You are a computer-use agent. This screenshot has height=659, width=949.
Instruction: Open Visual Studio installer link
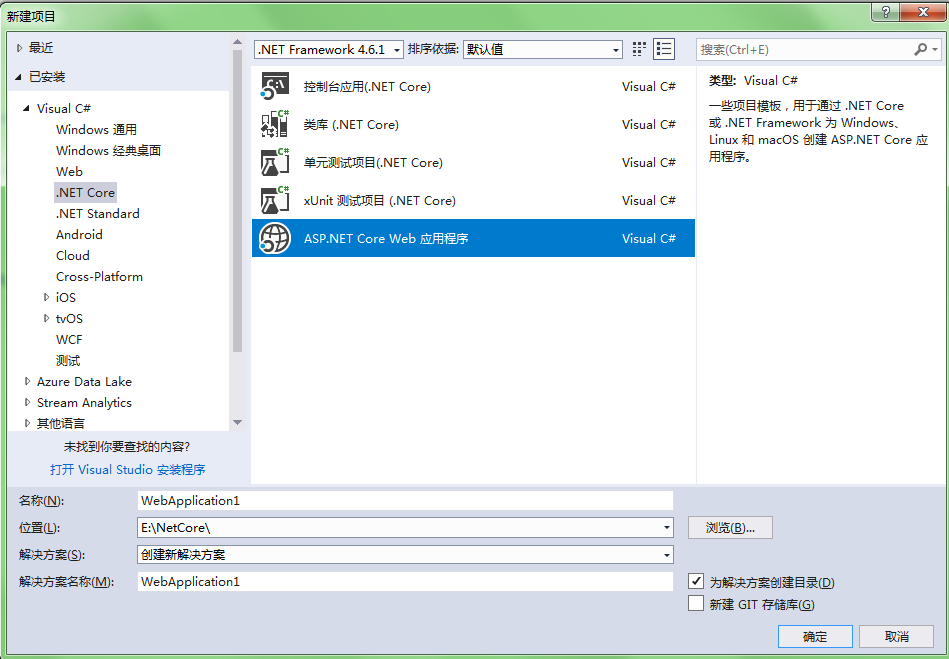click(x=127, y=470)
